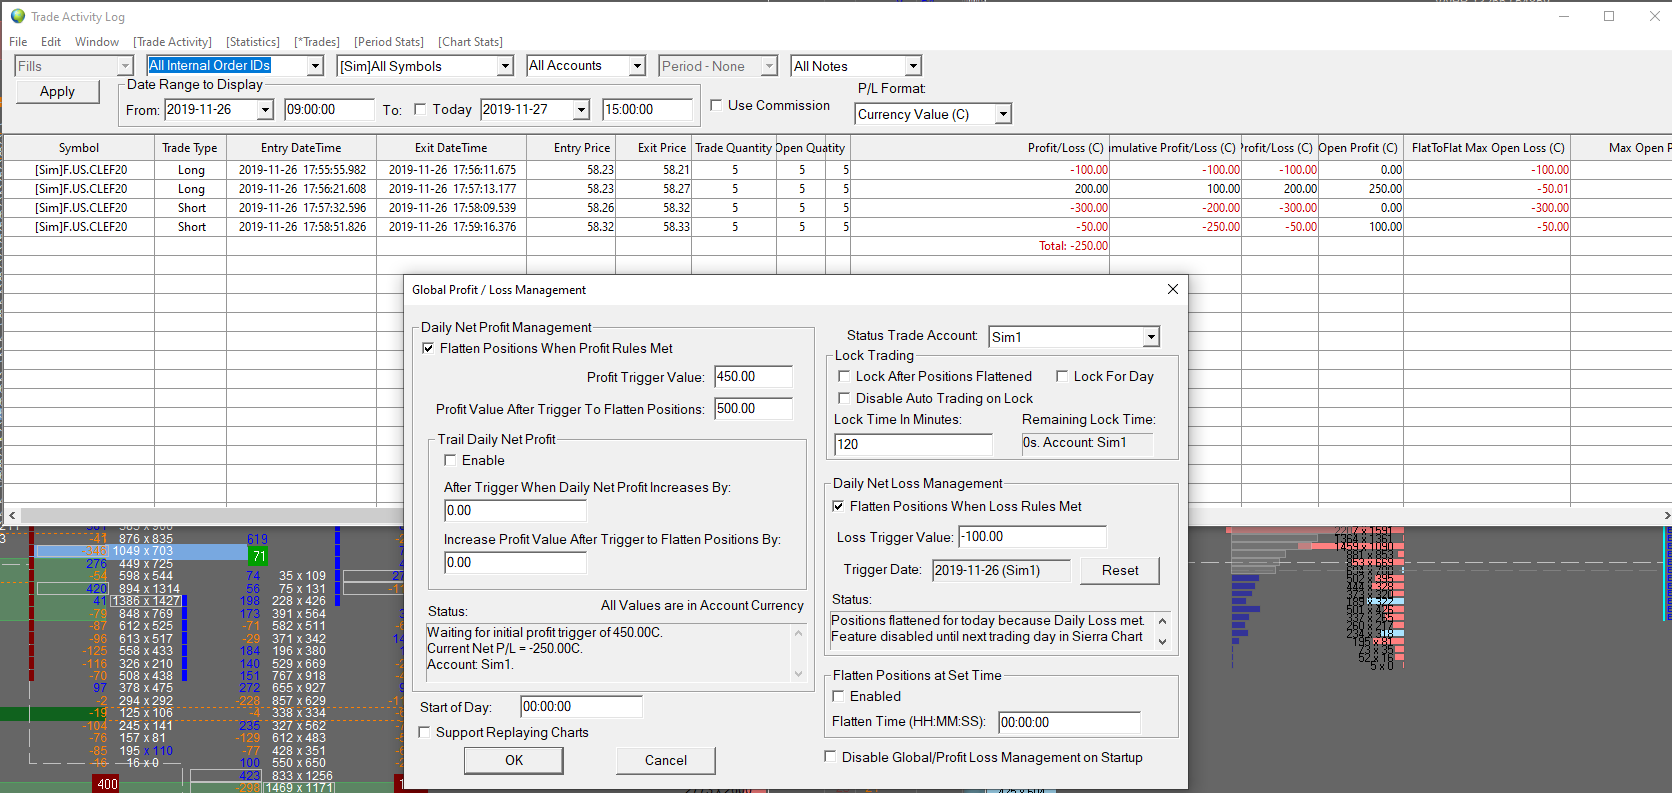Sort by the Trade Type column header
Image resolution: width=1672 pixels, height=793 pixels.
tap(190, 148)
